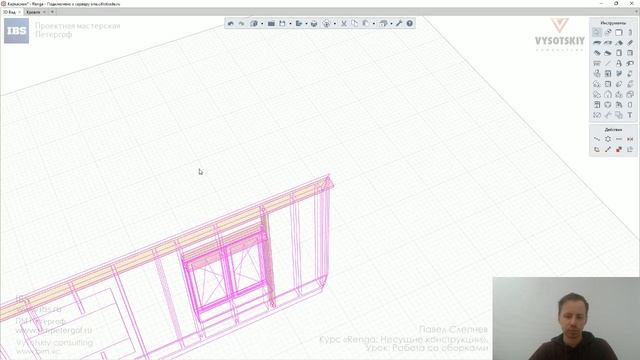This screenshot has width=640, height=360.
Task: Click the globe-shaped toolbar icon
Action: (326, 24)
